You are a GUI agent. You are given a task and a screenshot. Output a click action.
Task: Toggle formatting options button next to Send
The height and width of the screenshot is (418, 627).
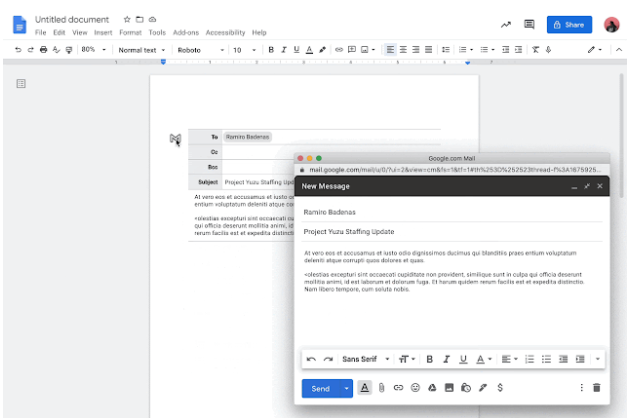point(364,387)
